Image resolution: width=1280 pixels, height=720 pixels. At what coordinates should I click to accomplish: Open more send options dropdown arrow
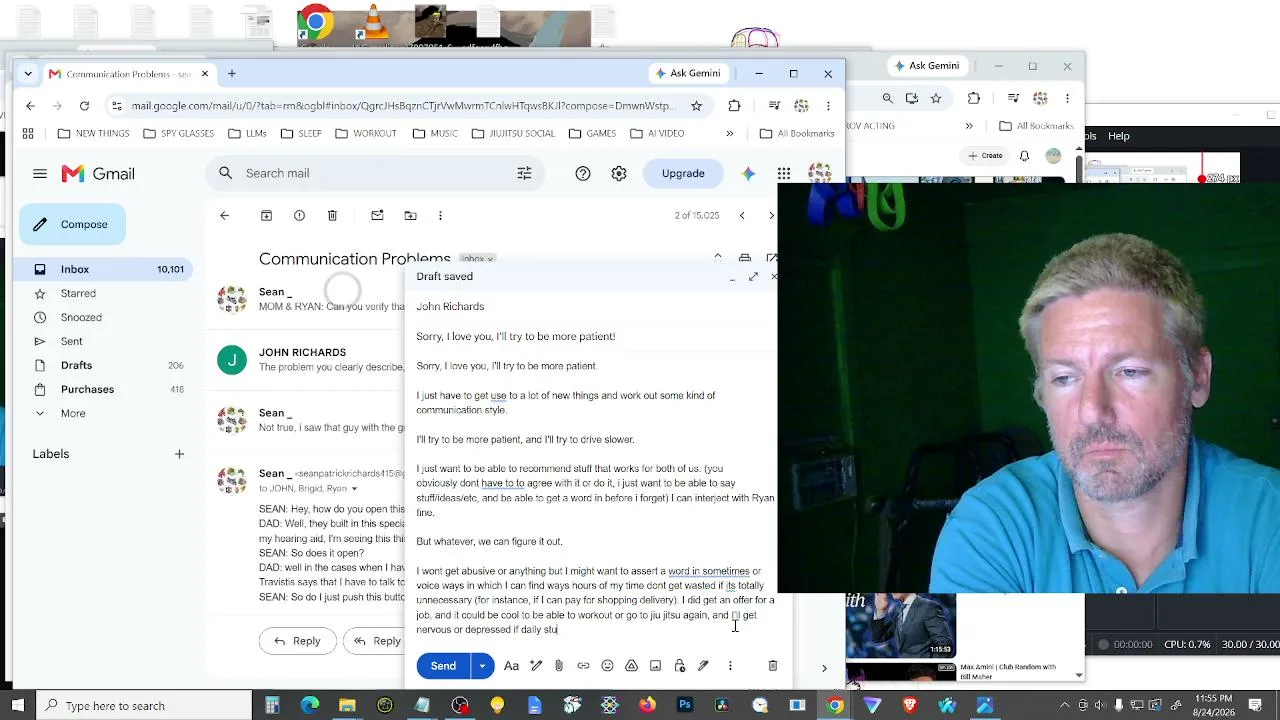click(x=482, y=666)
